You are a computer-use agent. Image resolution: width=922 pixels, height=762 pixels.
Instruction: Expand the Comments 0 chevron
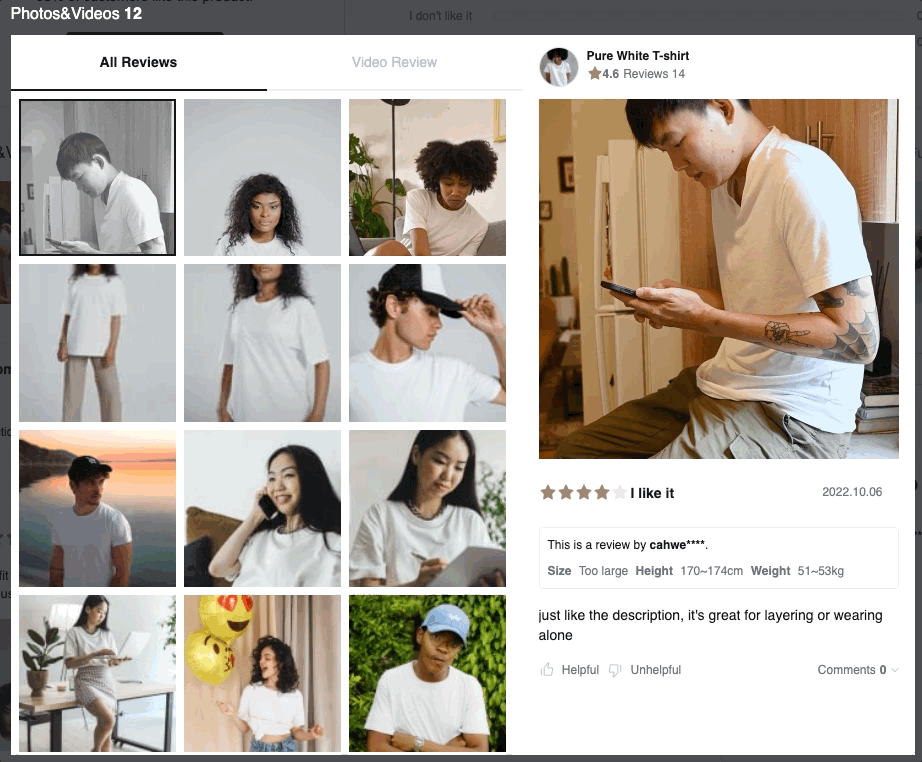[x=894, y=670]
